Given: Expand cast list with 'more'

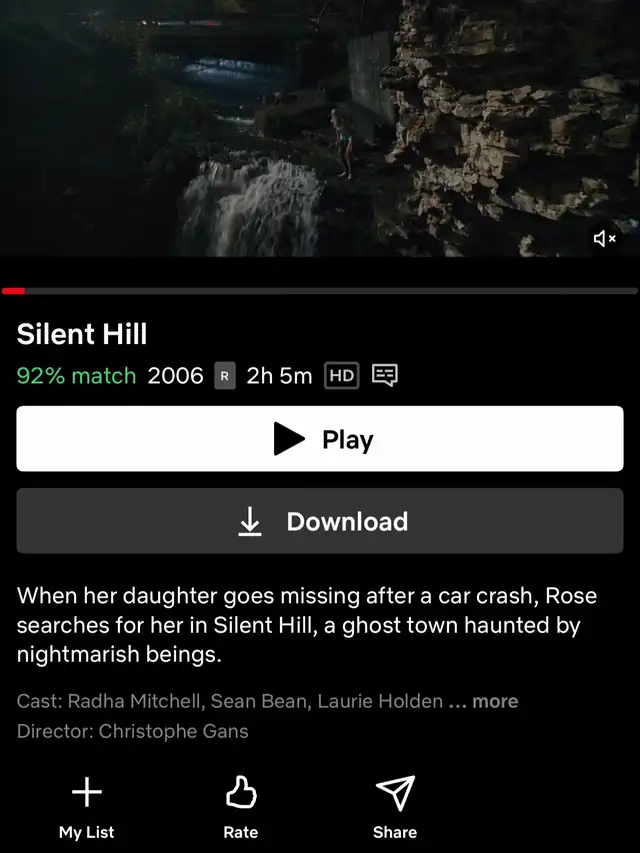Looking at the screenshot, I should 495,701.
